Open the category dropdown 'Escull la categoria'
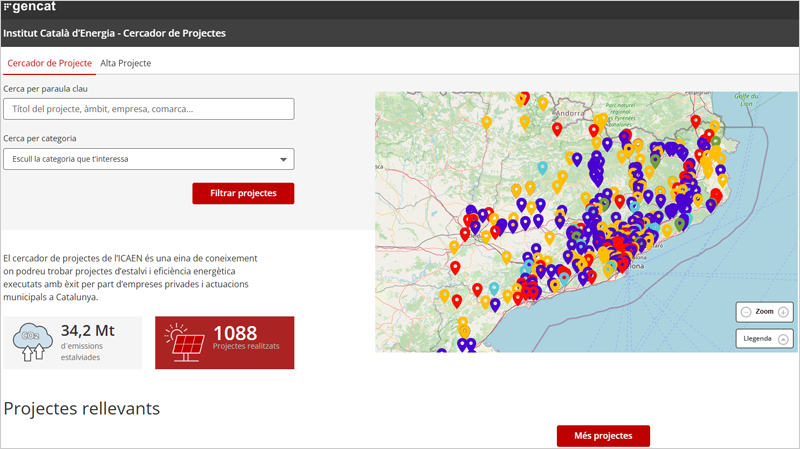The height and width of the screenshot is (449, 800). click(148, 159)
